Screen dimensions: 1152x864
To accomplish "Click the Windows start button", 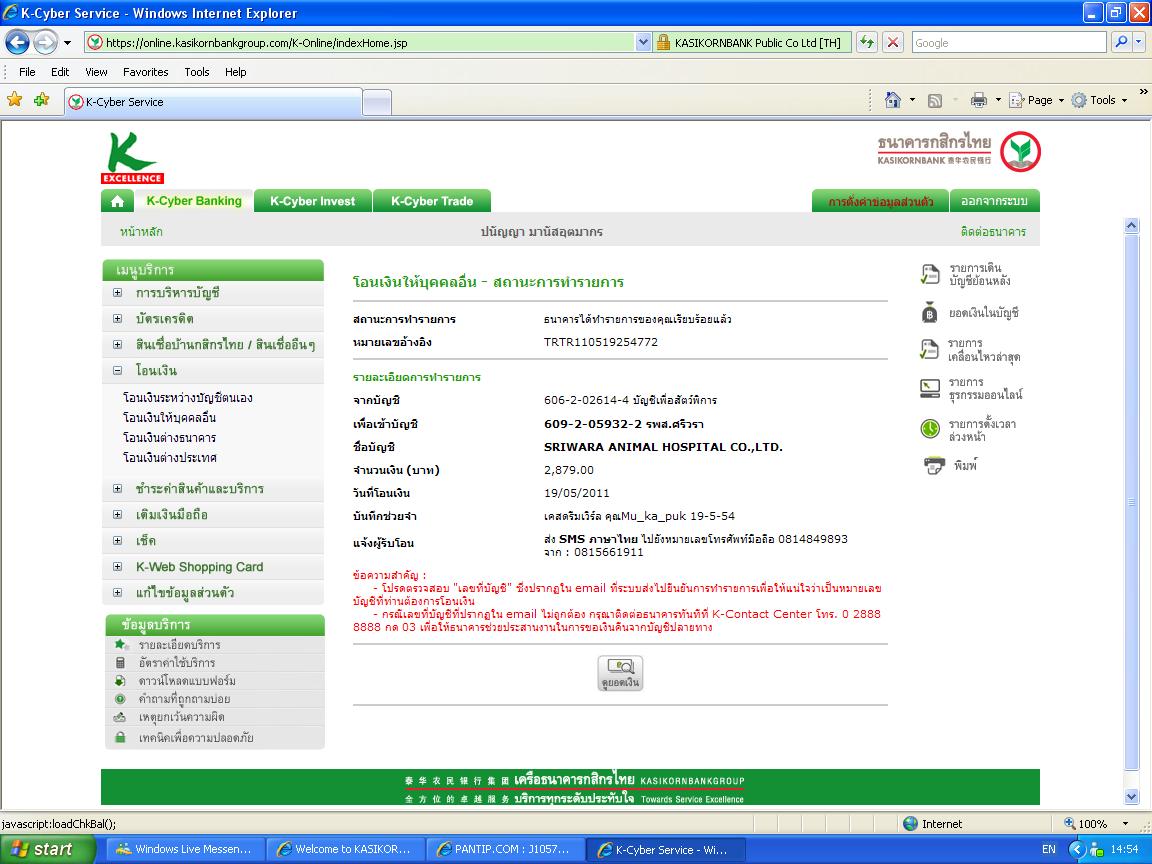I will [47, 849].
